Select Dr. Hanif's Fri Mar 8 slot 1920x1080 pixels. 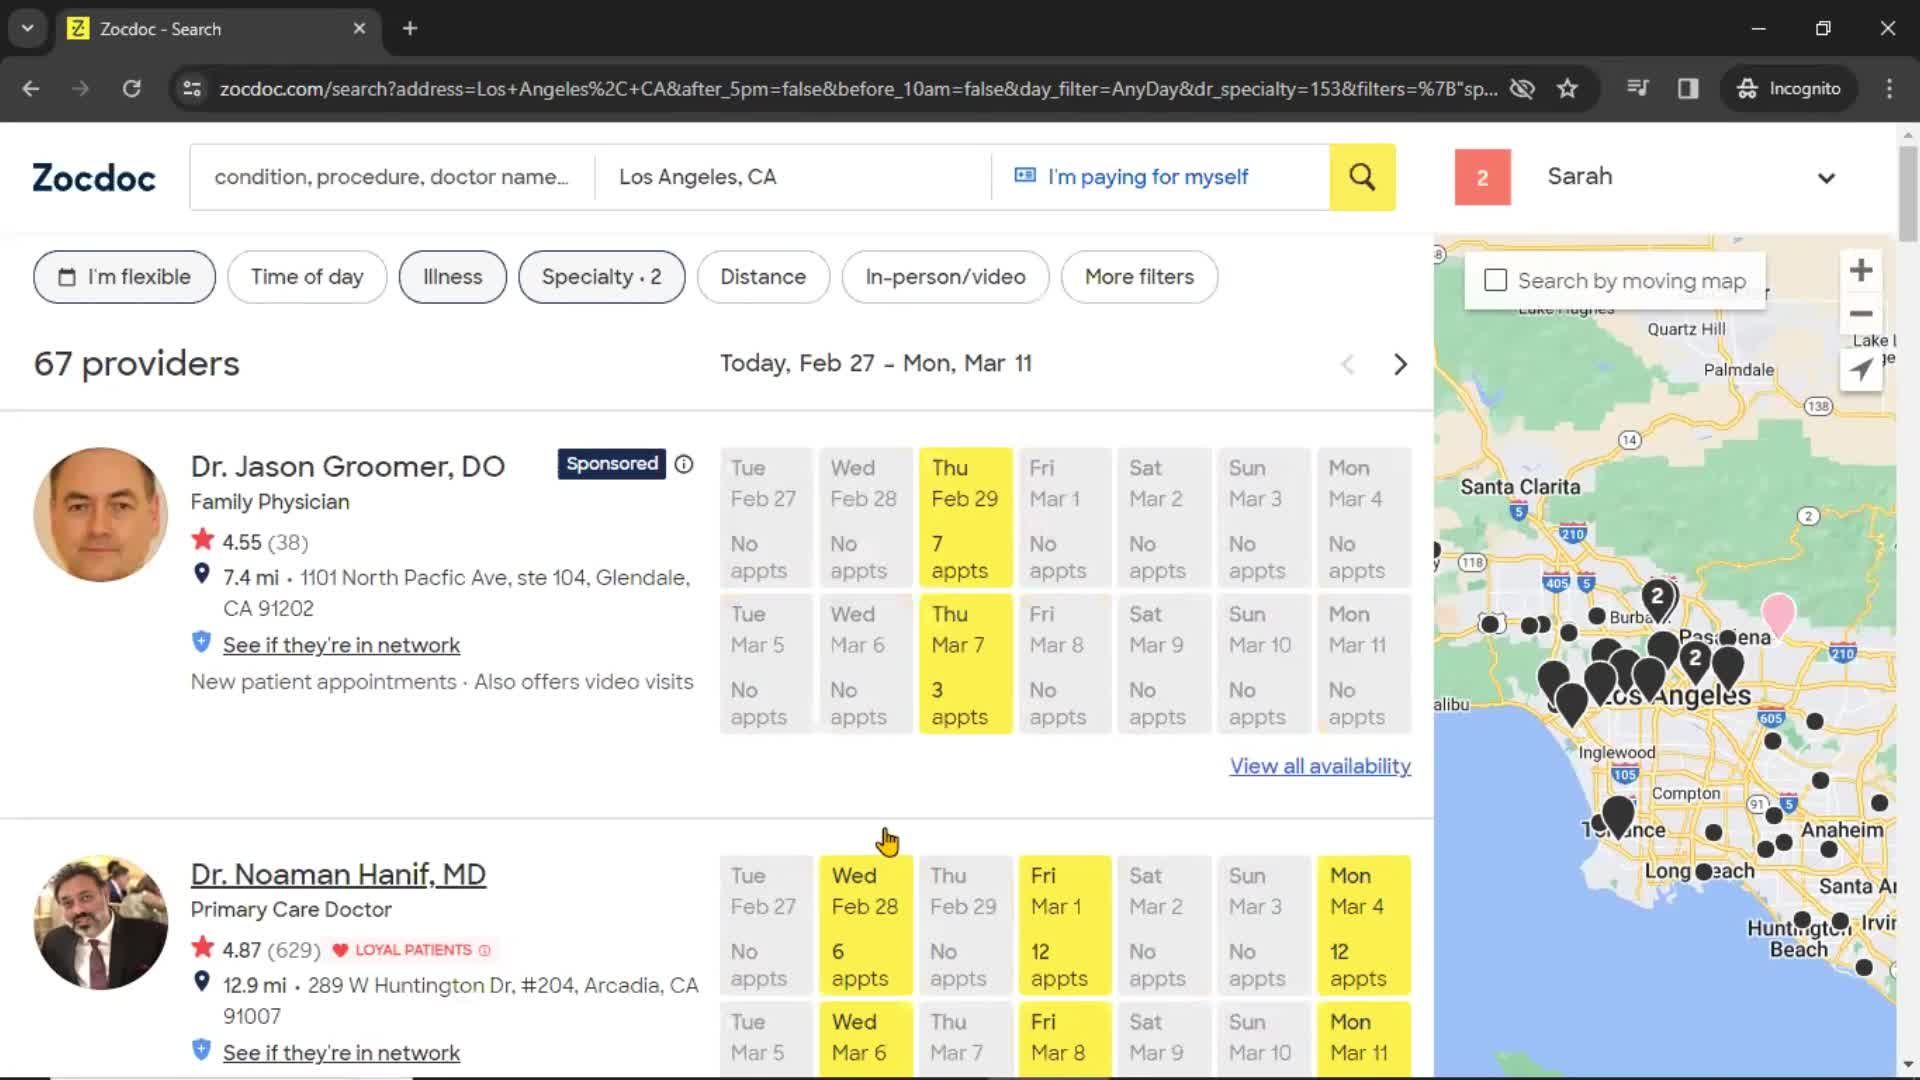pos(1065,1039)
